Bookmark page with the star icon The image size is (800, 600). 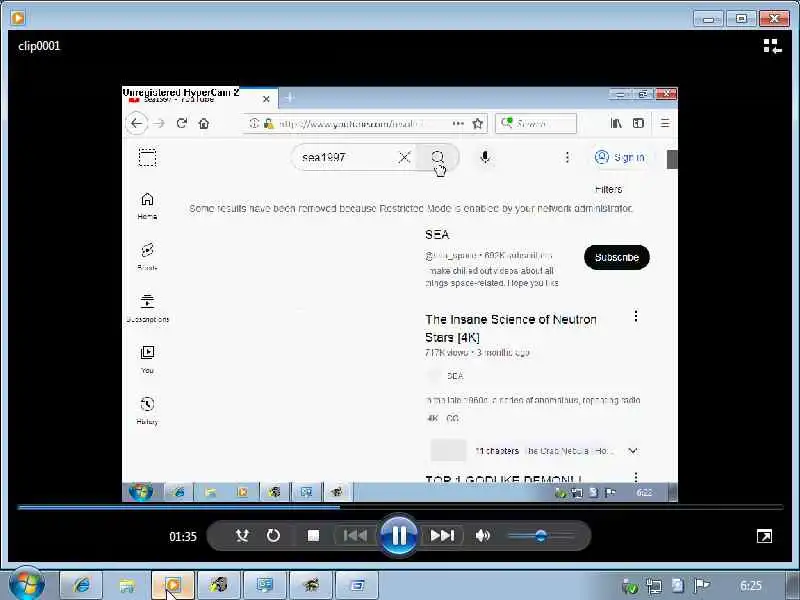coord(478,123)
